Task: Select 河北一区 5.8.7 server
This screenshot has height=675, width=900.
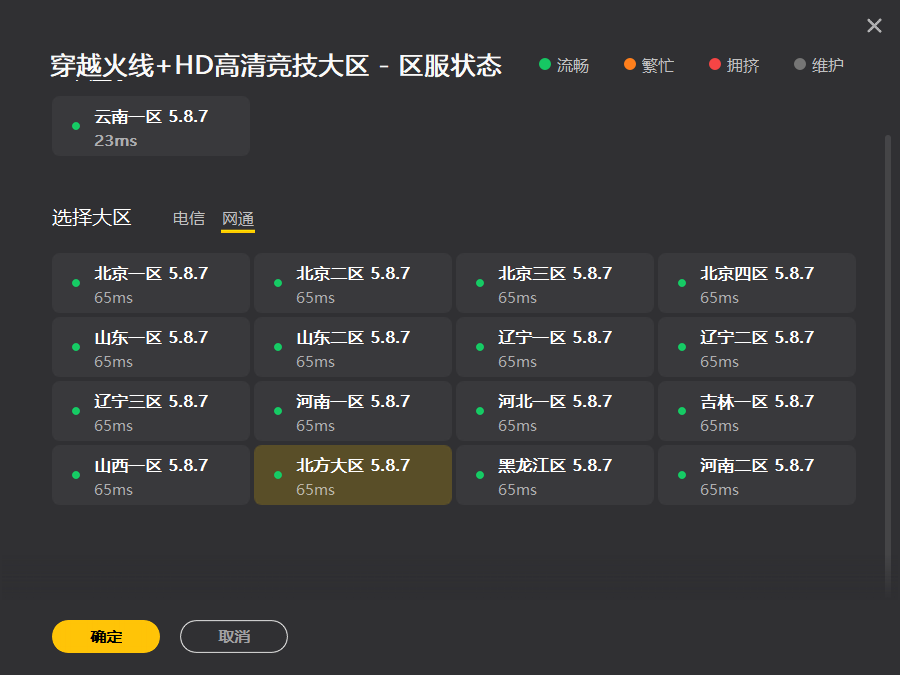Action: [555, 411]
